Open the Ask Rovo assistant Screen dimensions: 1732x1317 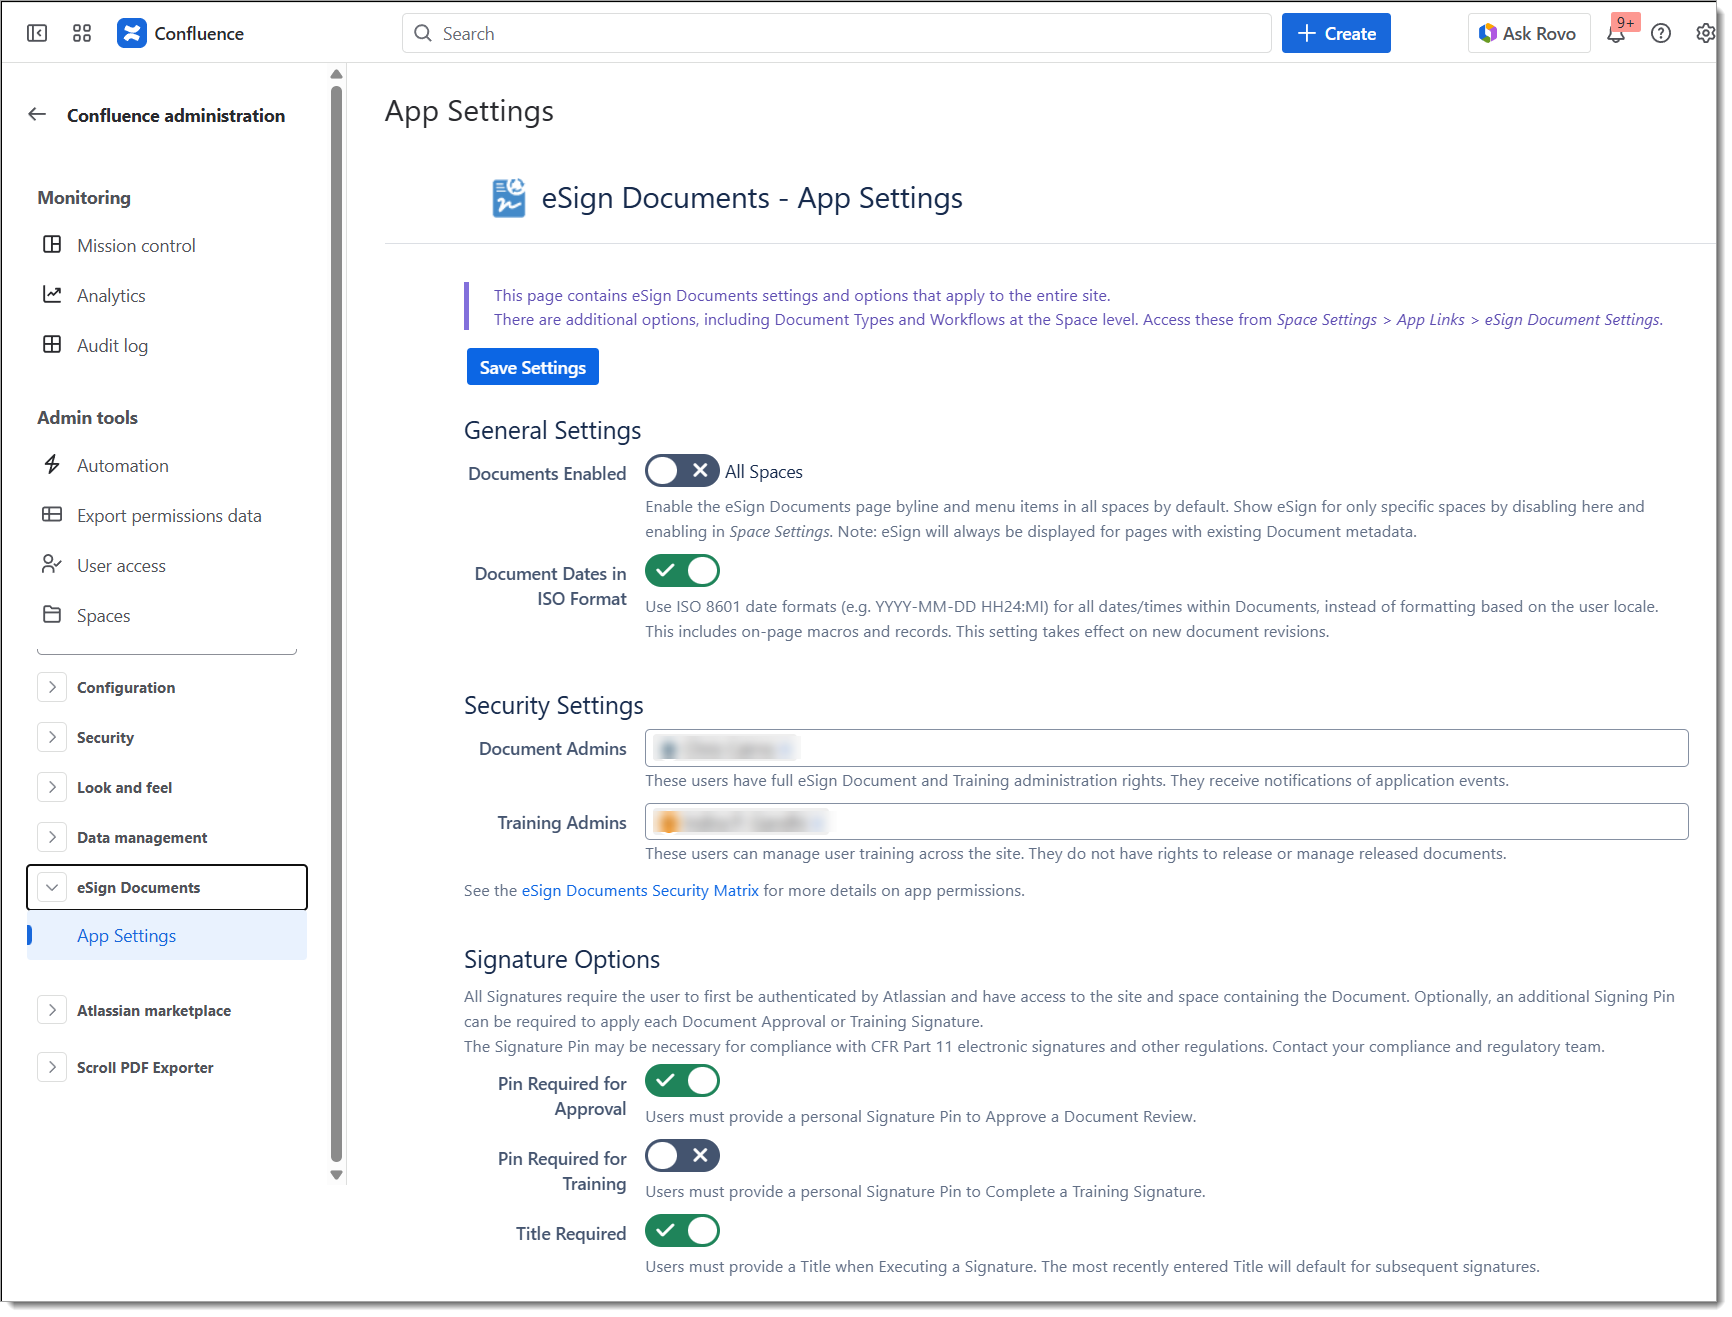click(x=1528, y=34)
